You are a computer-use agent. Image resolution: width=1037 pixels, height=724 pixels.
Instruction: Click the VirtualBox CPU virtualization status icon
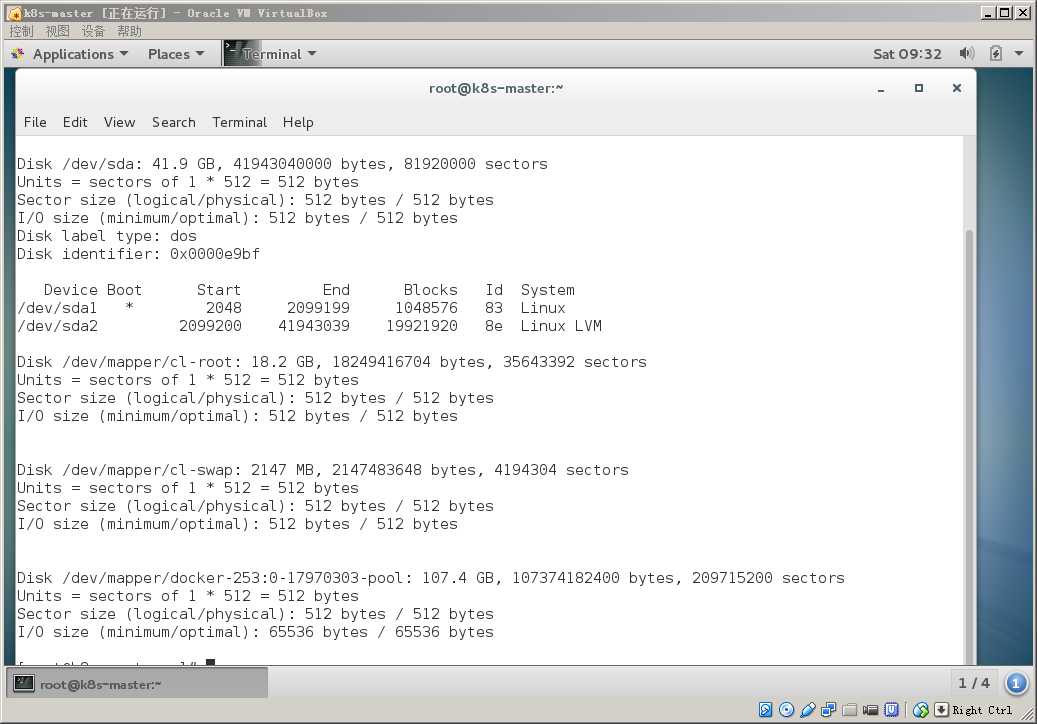(892, 710)
